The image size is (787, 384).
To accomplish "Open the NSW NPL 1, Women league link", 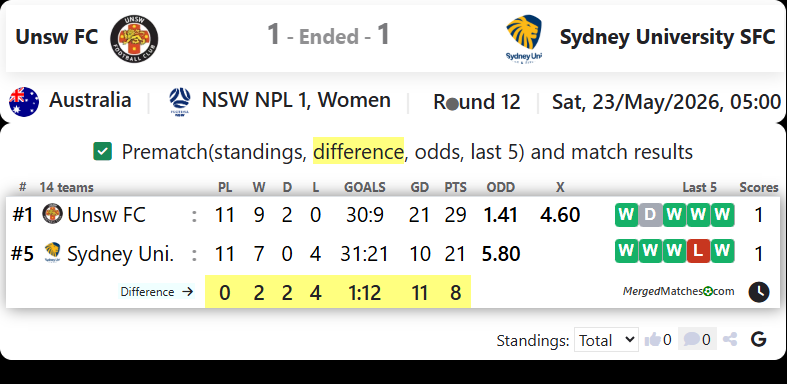I will click(296, 100).
